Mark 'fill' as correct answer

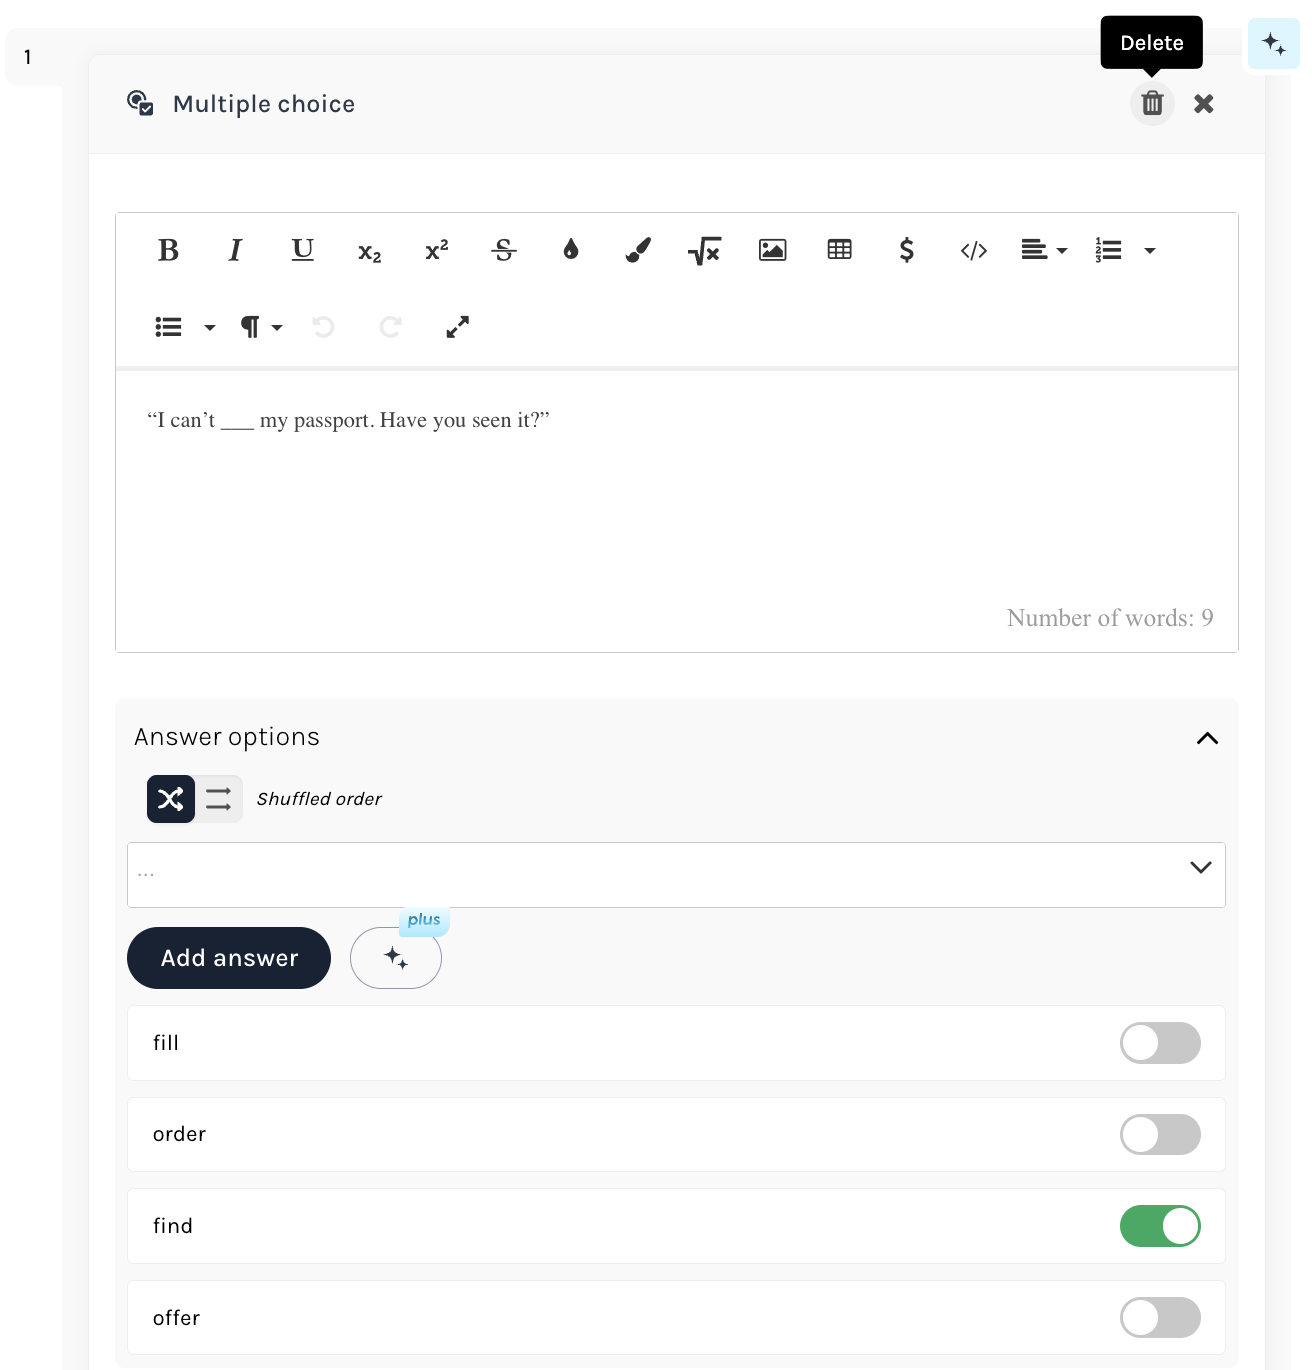1159,1043
